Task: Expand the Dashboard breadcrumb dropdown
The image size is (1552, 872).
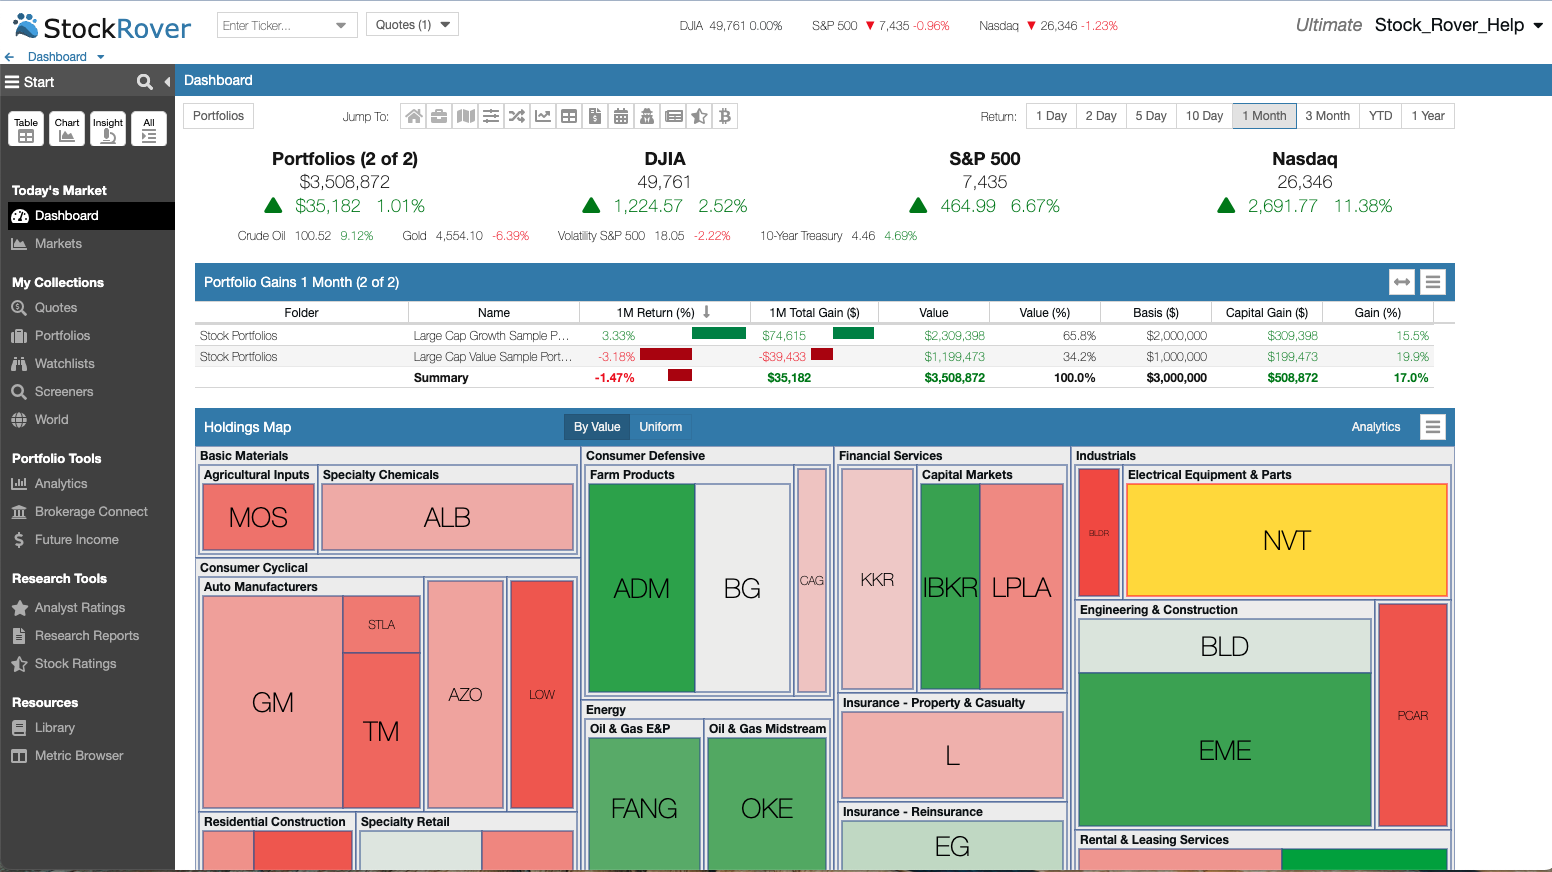Action: tap(101, 57)
